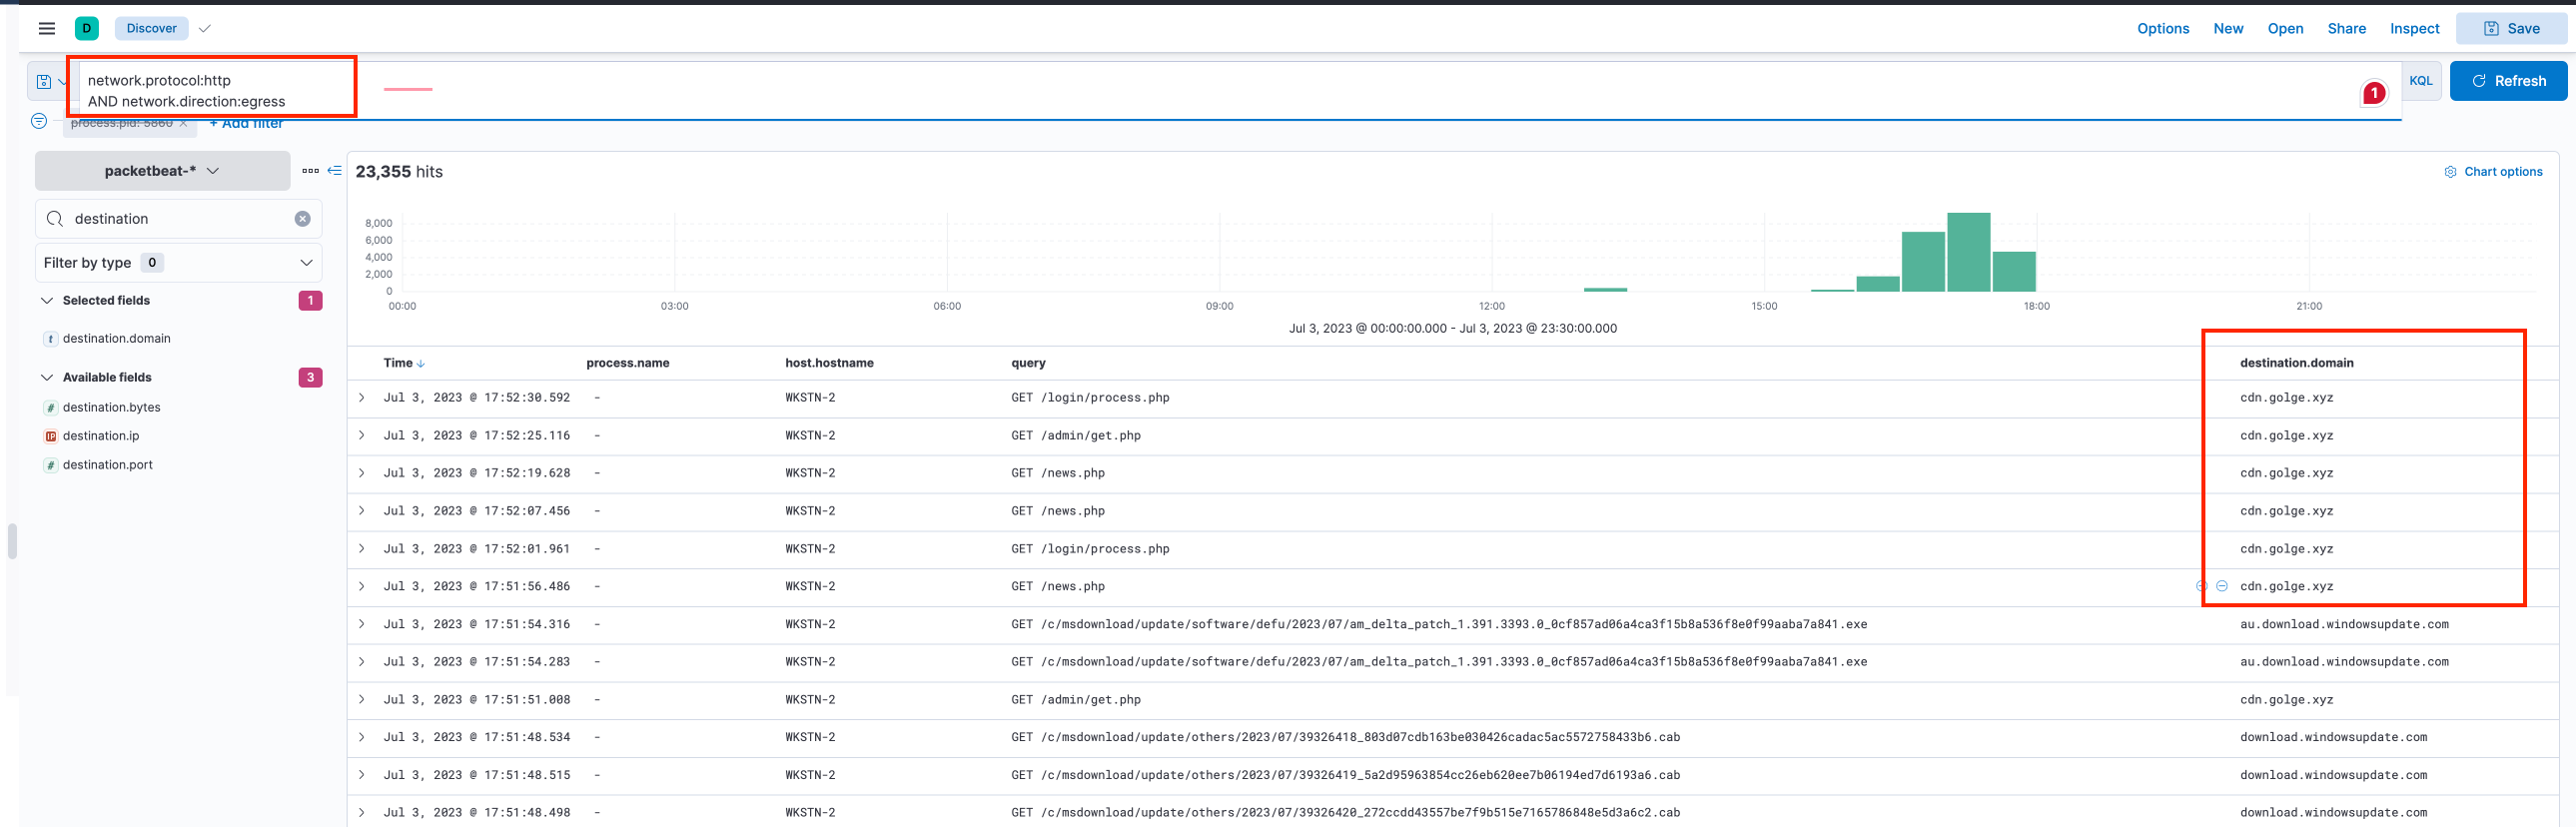
Task: Click the Add filter link
Action: [246, 124]
